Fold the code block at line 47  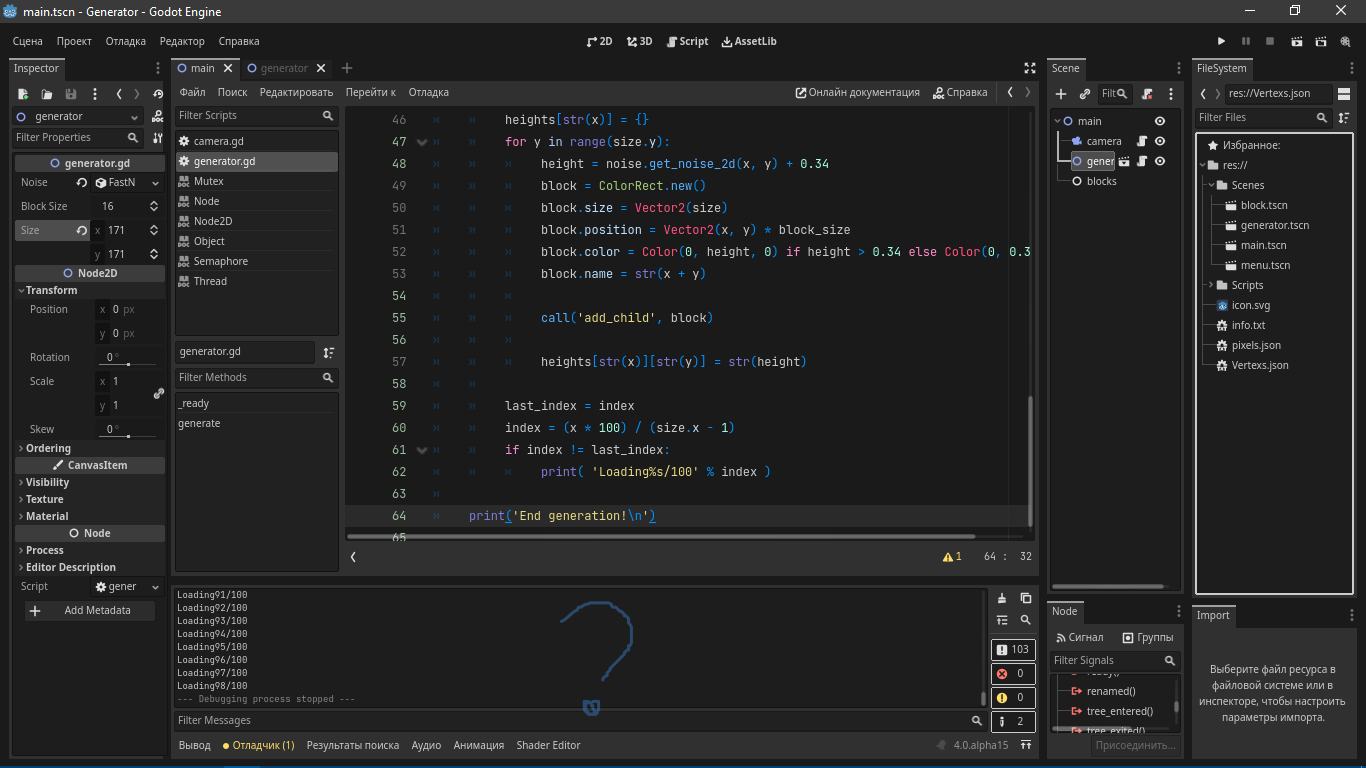coord(422,141)
